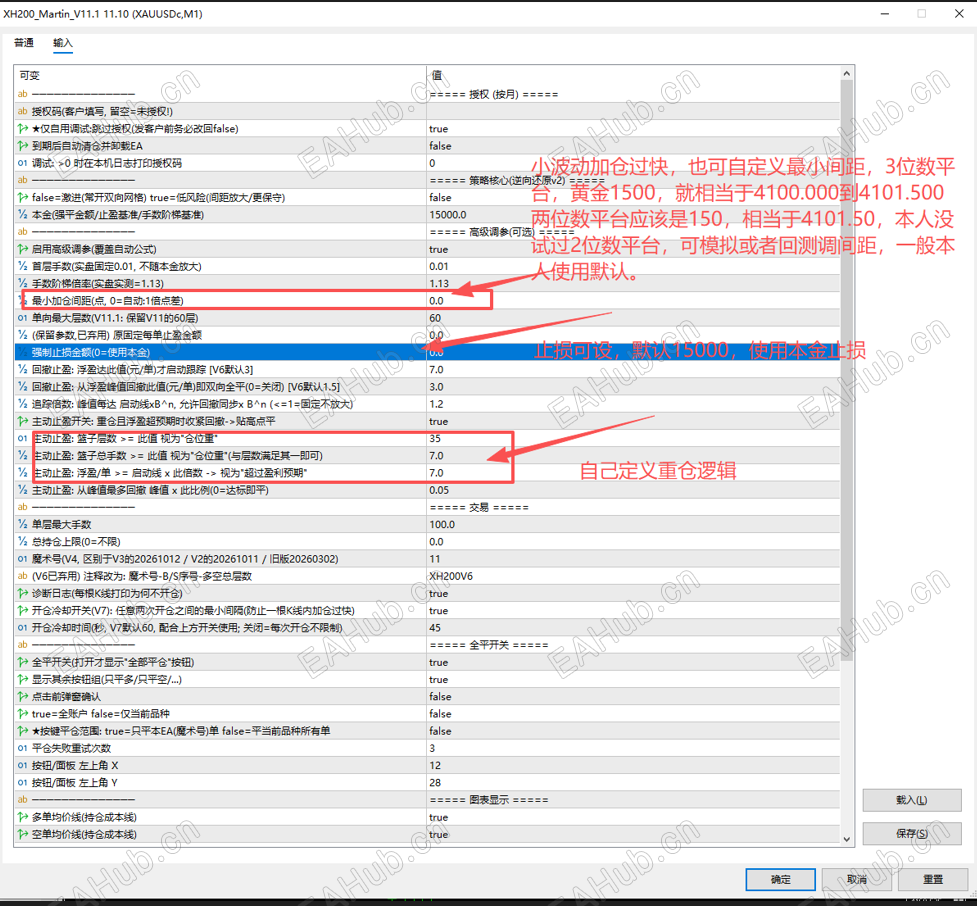Click scrollbar up arrow of parameter list
This screenshot has height=906, width=977.
coord(847,74)
